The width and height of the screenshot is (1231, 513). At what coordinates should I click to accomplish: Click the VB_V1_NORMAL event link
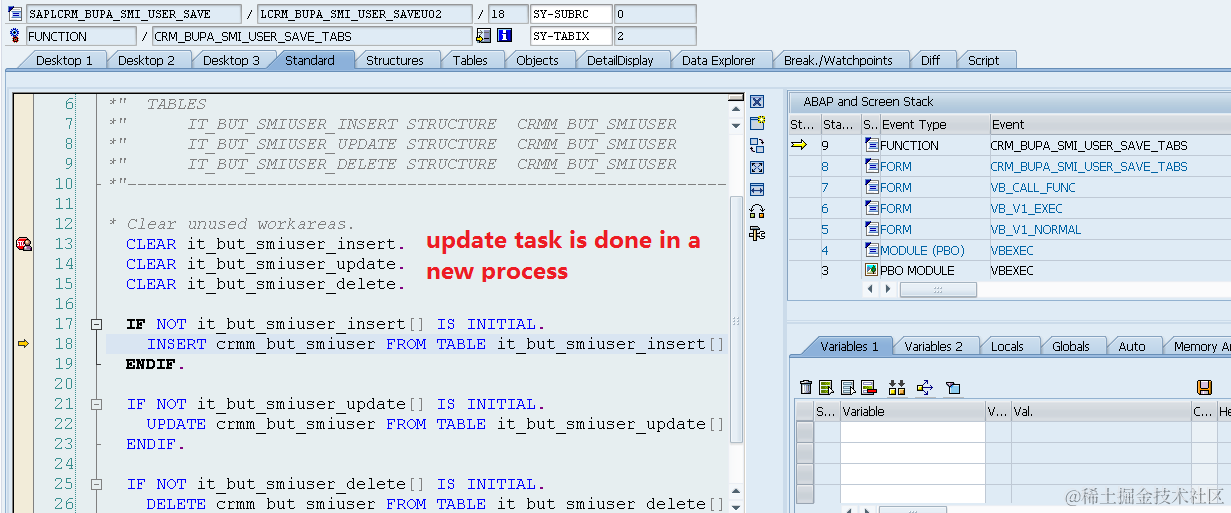click(1034, 230)
